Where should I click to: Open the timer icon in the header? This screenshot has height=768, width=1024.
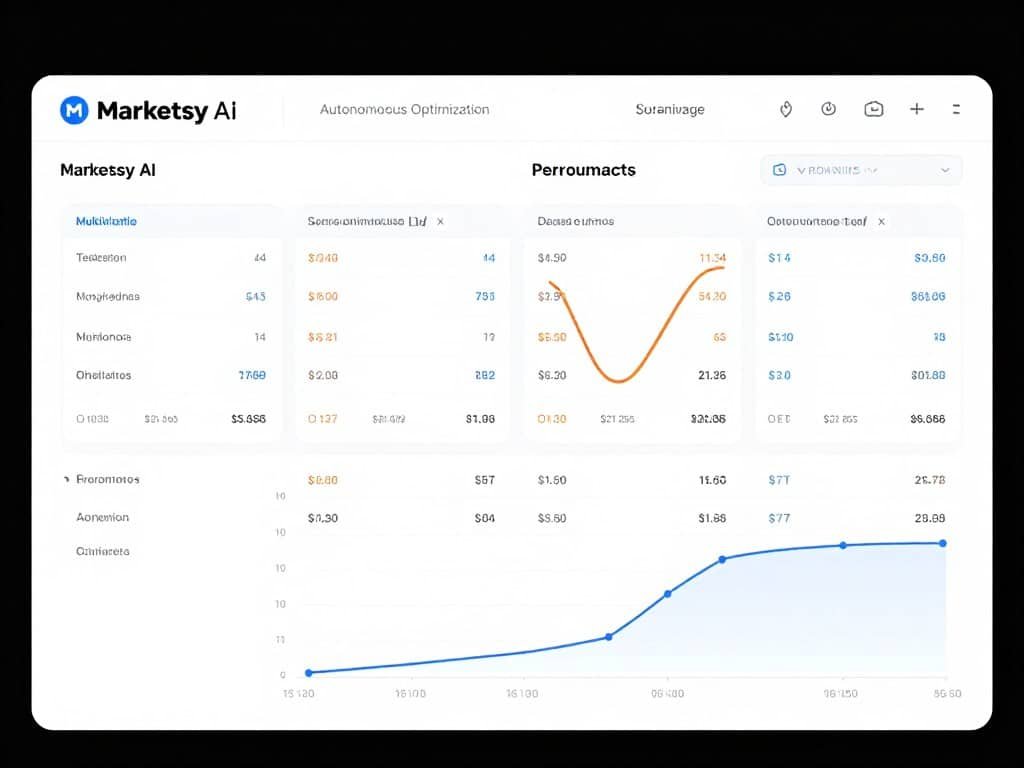point(785,109)
